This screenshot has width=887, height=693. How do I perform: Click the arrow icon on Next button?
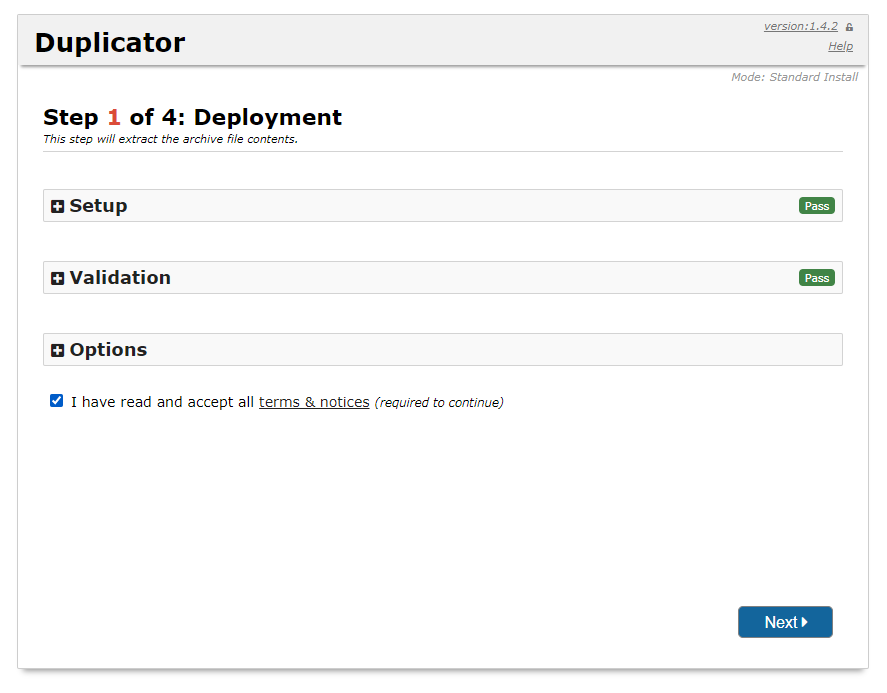coord(804,622)
